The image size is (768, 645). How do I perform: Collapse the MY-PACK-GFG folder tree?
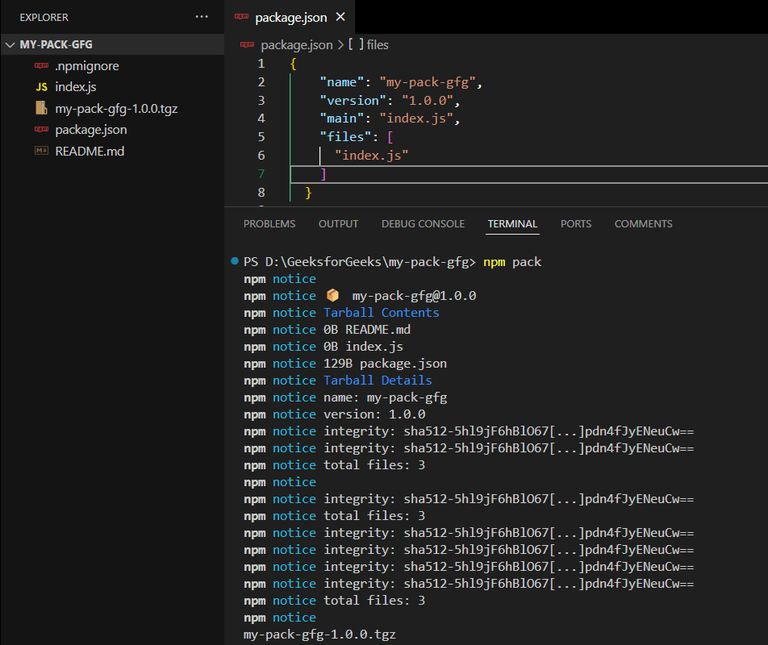coord(11,45)
